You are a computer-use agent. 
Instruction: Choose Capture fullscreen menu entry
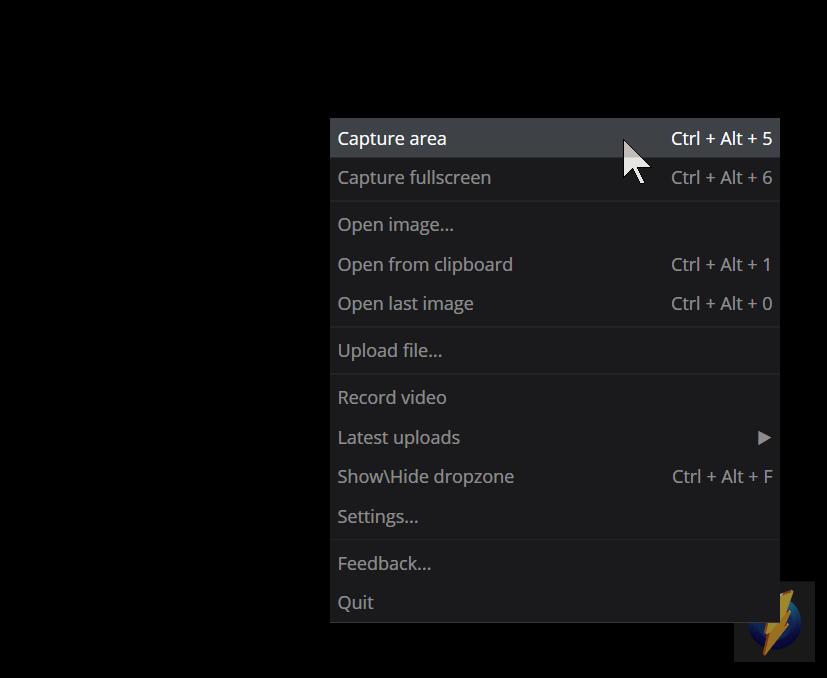414,178
